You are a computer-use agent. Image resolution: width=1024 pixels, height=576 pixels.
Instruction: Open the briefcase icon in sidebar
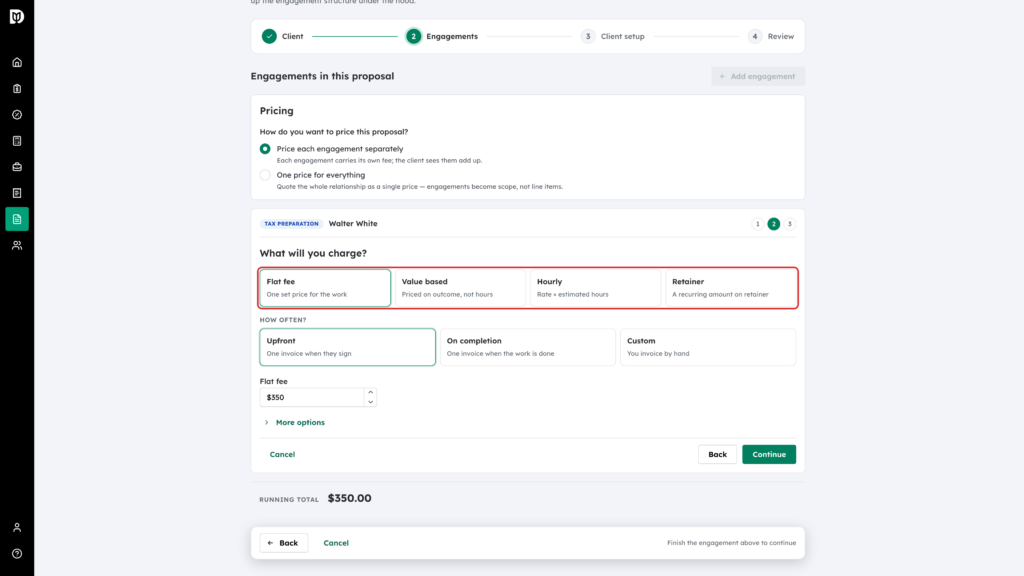click(17, 167)
